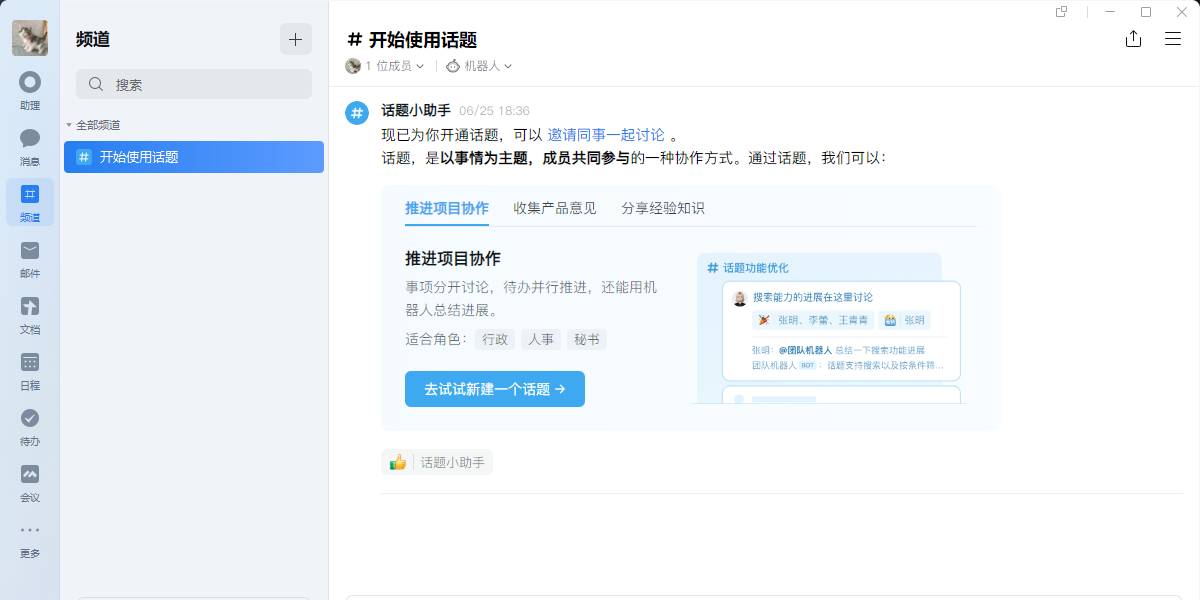The width and height of the screenshot is (1200, 600).
Task: Open the 邀请同事一起讨论 link
Action: (x=606, y=135)
